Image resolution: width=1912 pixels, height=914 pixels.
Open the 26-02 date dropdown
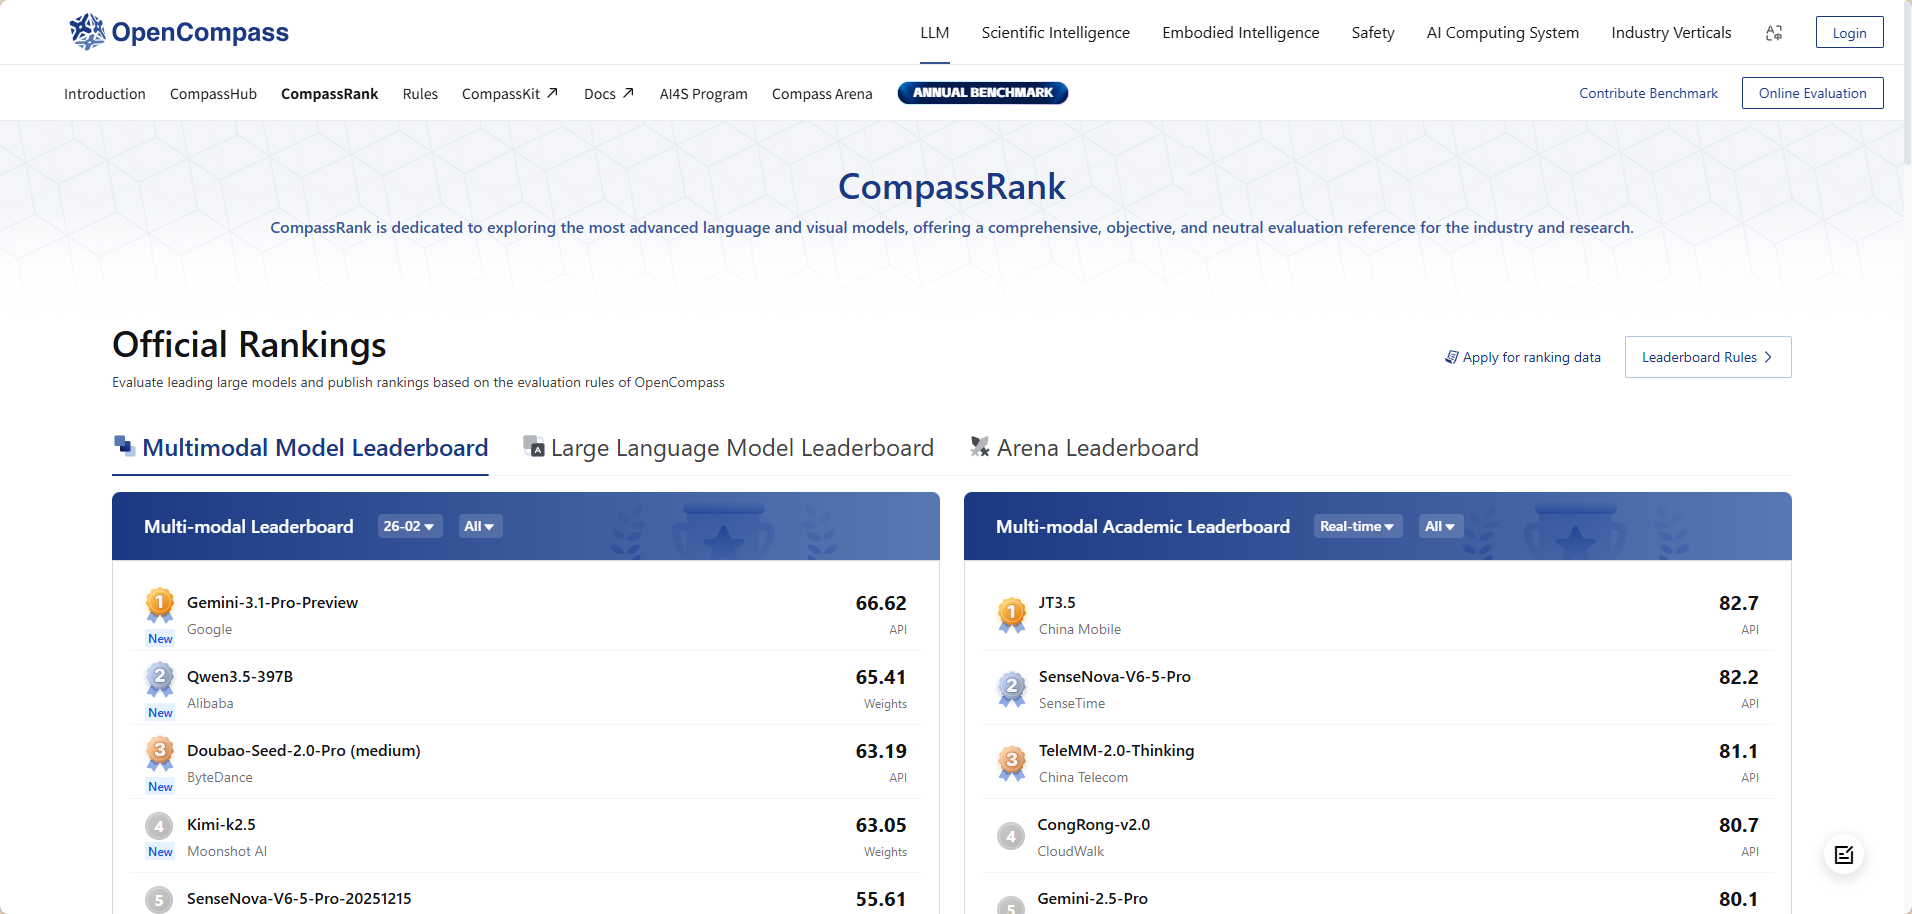410,526
